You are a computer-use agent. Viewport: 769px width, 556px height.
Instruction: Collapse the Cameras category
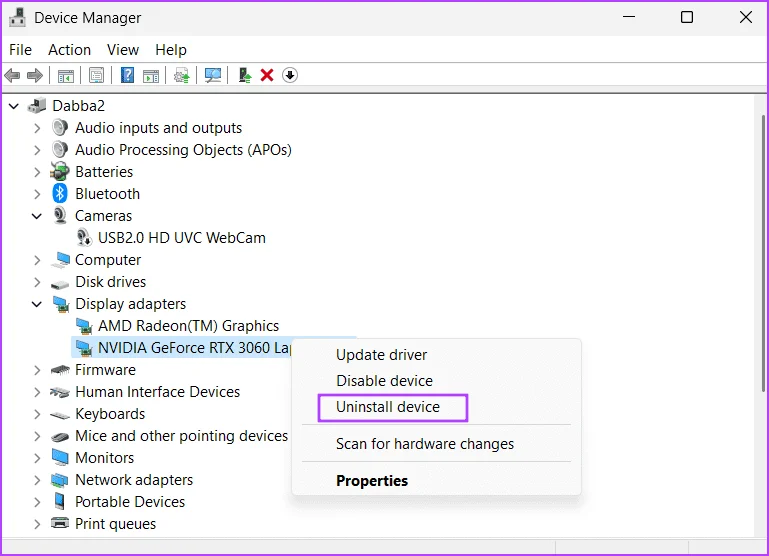(37, 216)
